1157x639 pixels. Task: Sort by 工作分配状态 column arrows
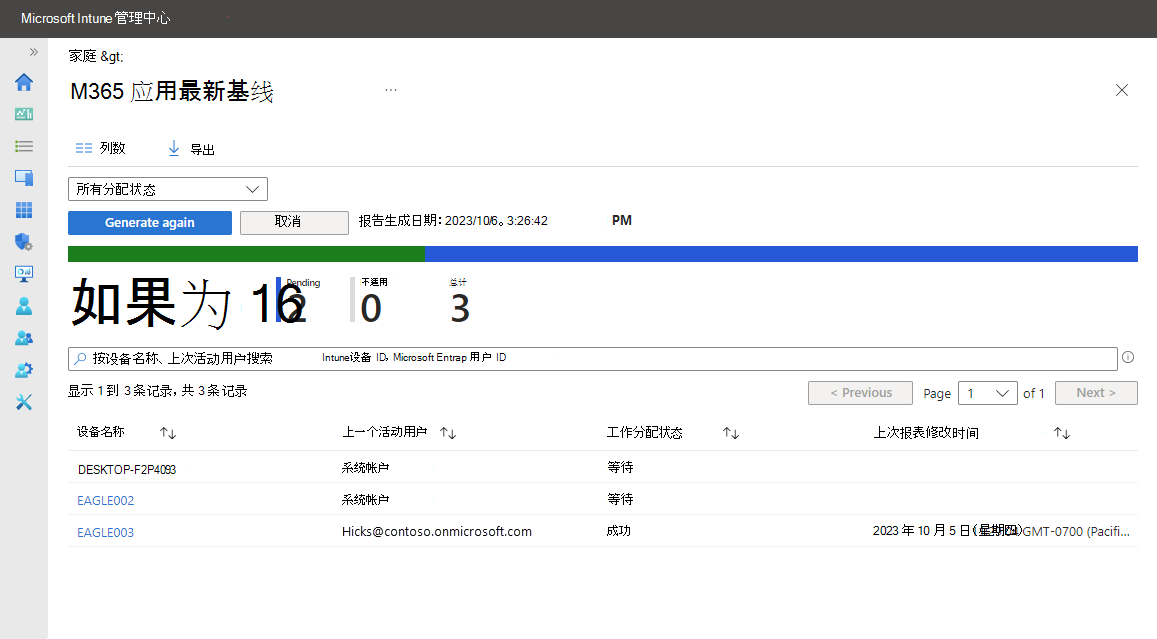[x=731, y=433]
